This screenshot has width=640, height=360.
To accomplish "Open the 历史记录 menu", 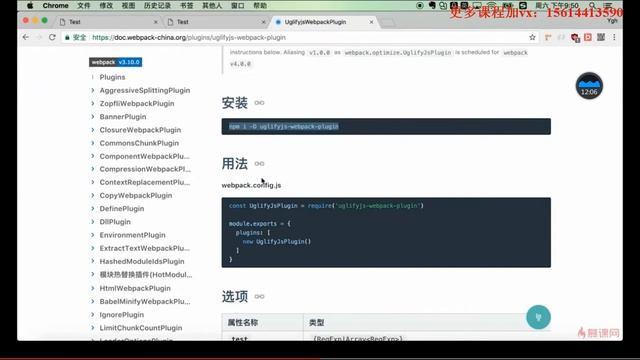I will (157, 6).
